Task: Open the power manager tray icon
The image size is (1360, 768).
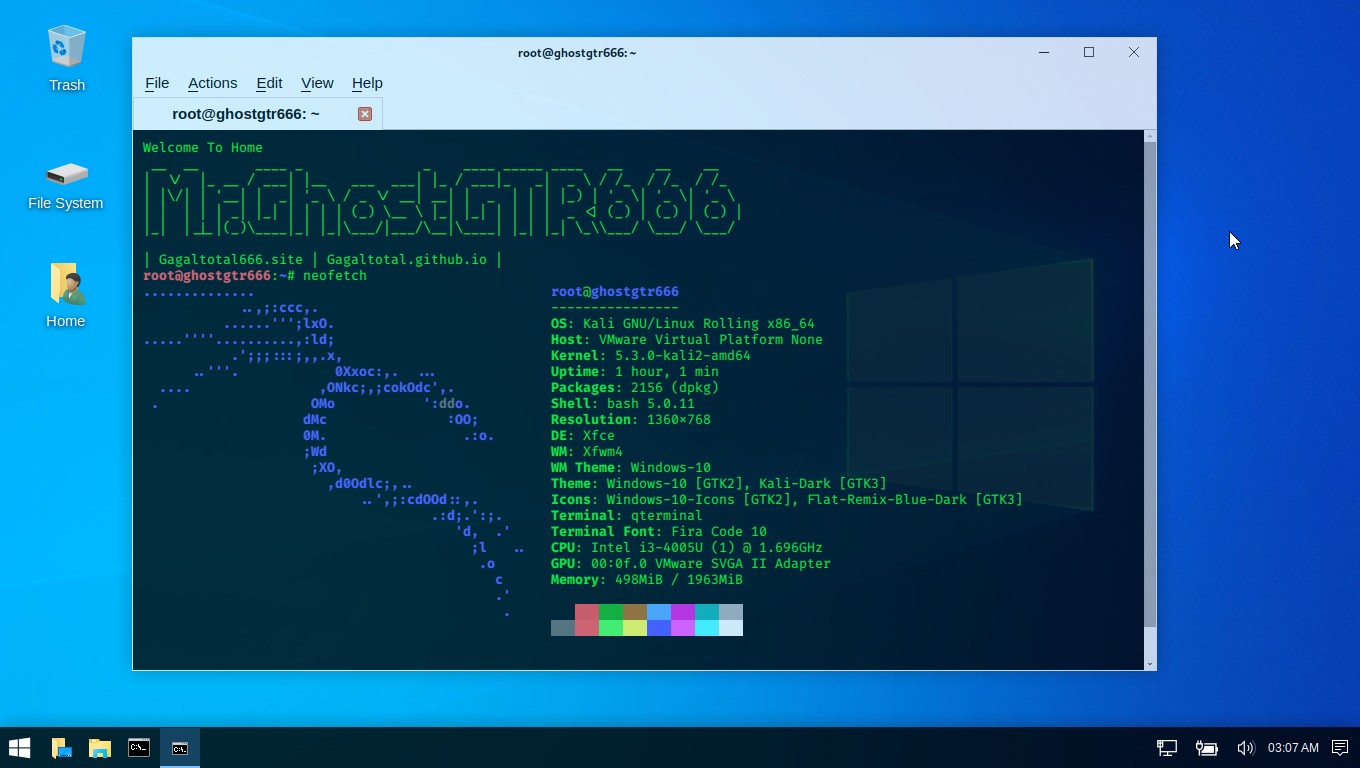Action: click(x=1206, y=748)
